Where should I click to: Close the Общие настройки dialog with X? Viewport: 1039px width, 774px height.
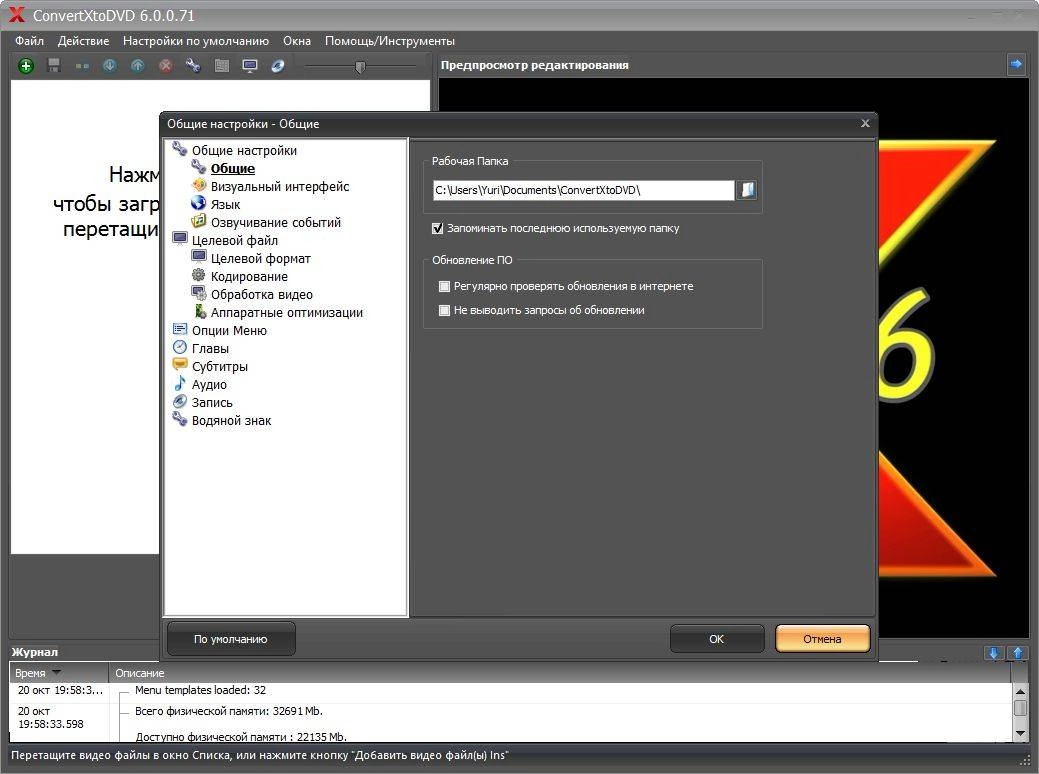click(x=865, y=123)
